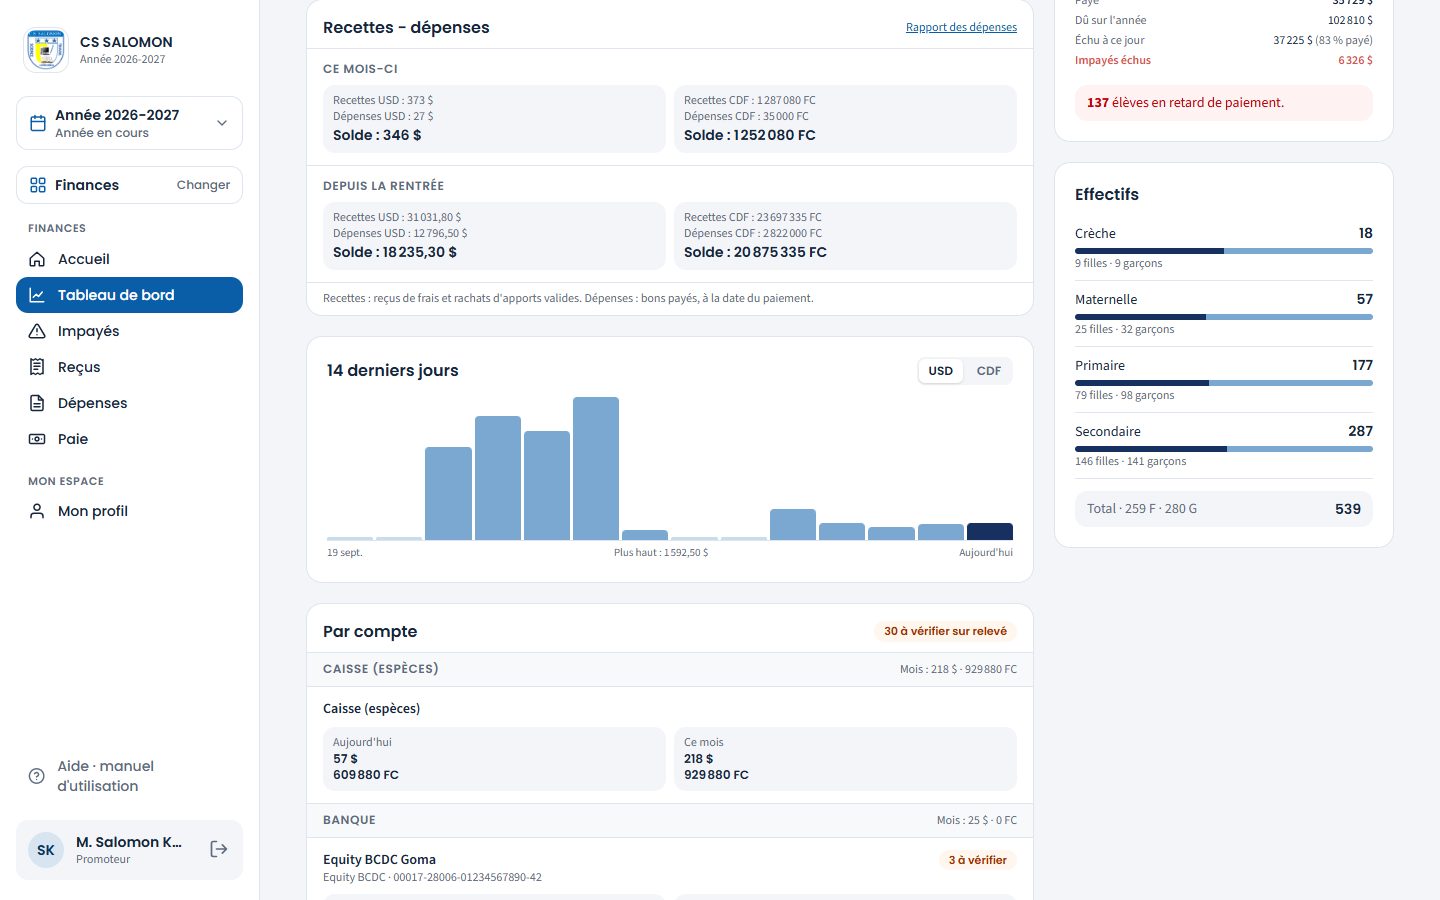The height and width of the screenshot is (900, 1440).
Task: Open Aide · manuel d'utilisation
Action: 129,776
